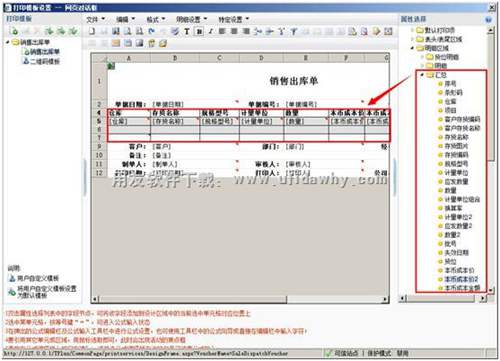The image size is (500, 361).
Task: Open the 特定设置 menu
Action: tap(234, 20)
